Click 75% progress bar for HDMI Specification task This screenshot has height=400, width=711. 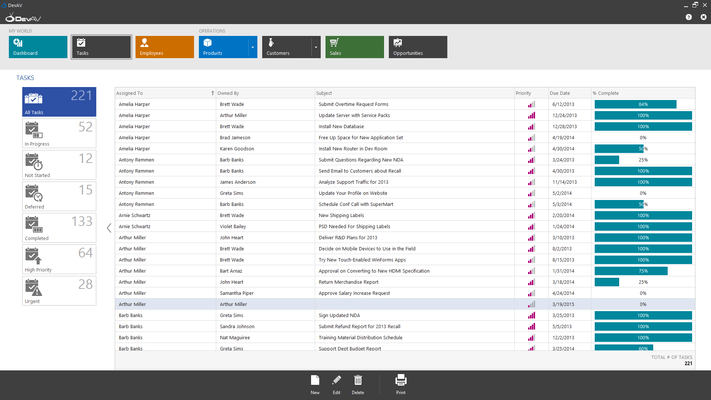(x=631, y=271)
